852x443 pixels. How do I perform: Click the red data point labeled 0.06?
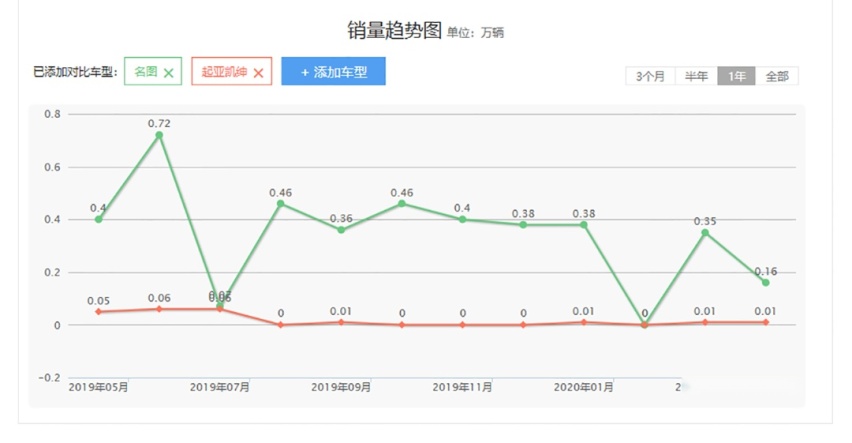click(x=159, y=309)
